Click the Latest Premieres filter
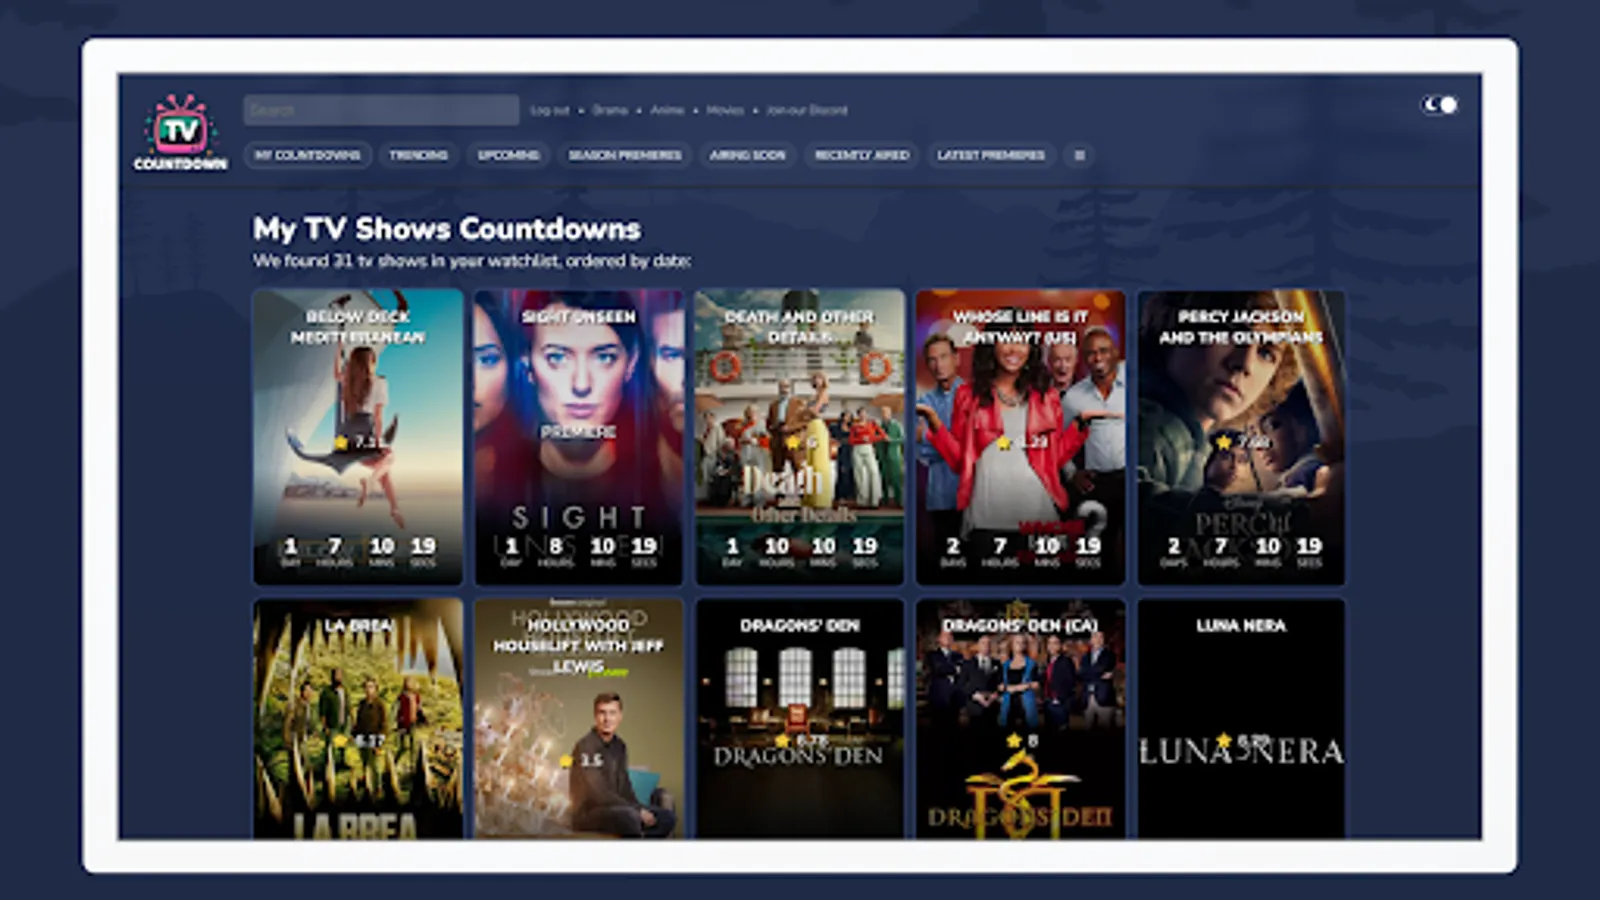The width and height of the screenshot is (1600, 900). pos(991,155)
